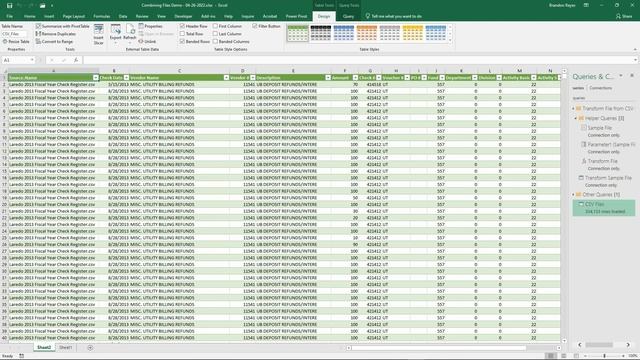Image resolution: width=640 pixels, height=360 pixels.
Task: Open Check Date column filter dropdown
Action: click(x=126, y=78)
